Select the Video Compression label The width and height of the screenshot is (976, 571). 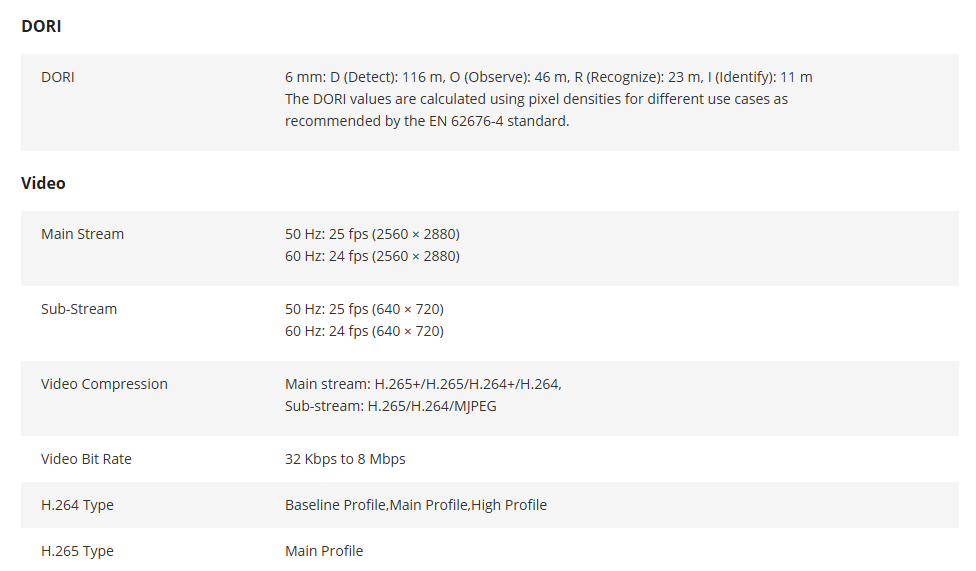click(x=104, y=384)
